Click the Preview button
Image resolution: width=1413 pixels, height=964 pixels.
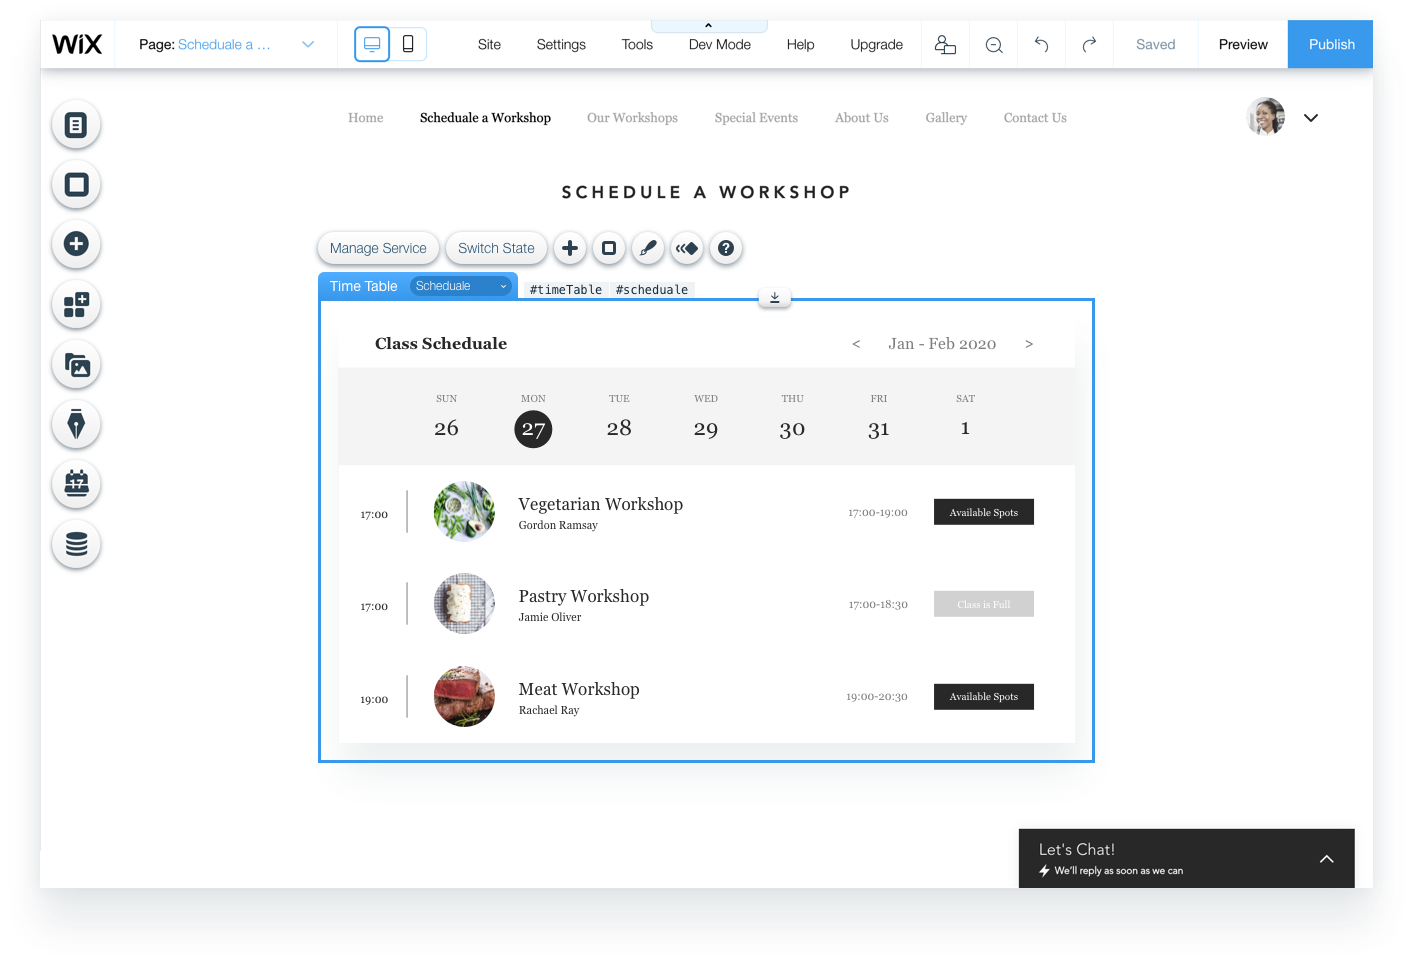(1243, 44)
